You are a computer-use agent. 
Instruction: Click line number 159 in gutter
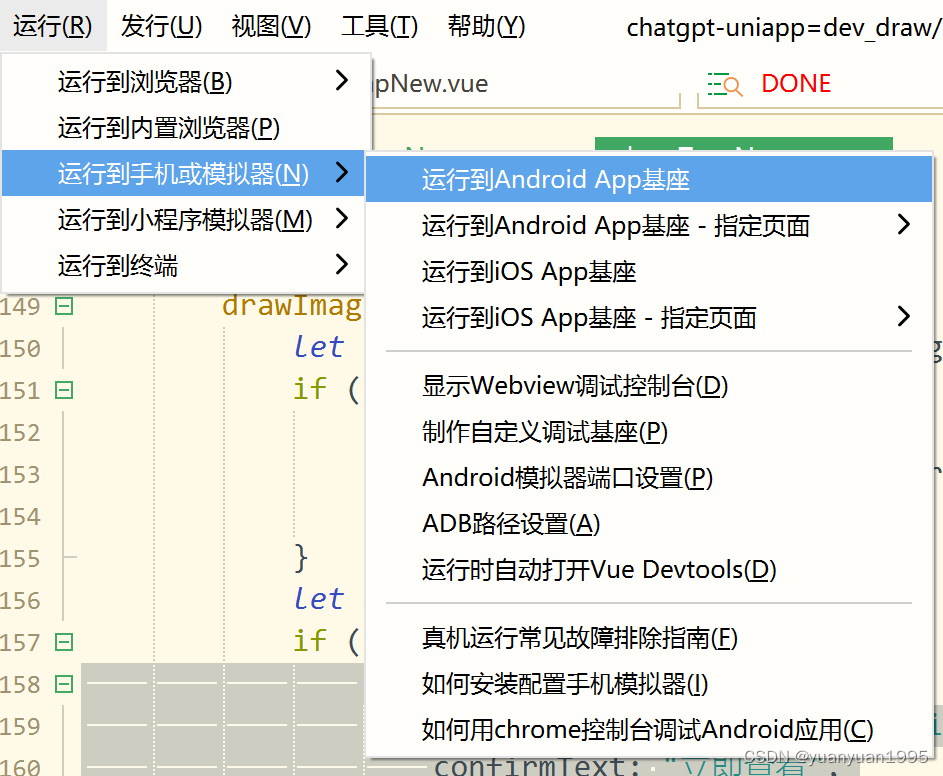click(x=20, y=726)
